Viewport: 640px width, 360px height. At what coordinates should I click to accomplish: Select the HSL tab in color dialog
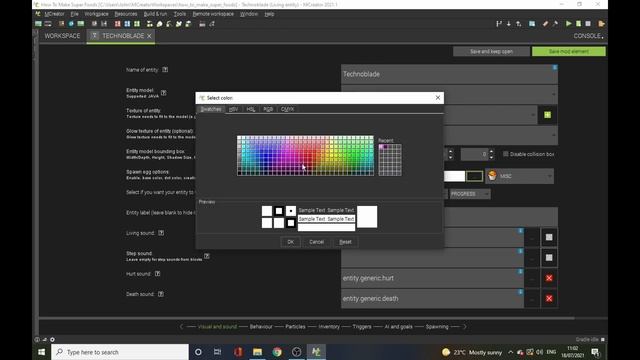click(251, 109)
